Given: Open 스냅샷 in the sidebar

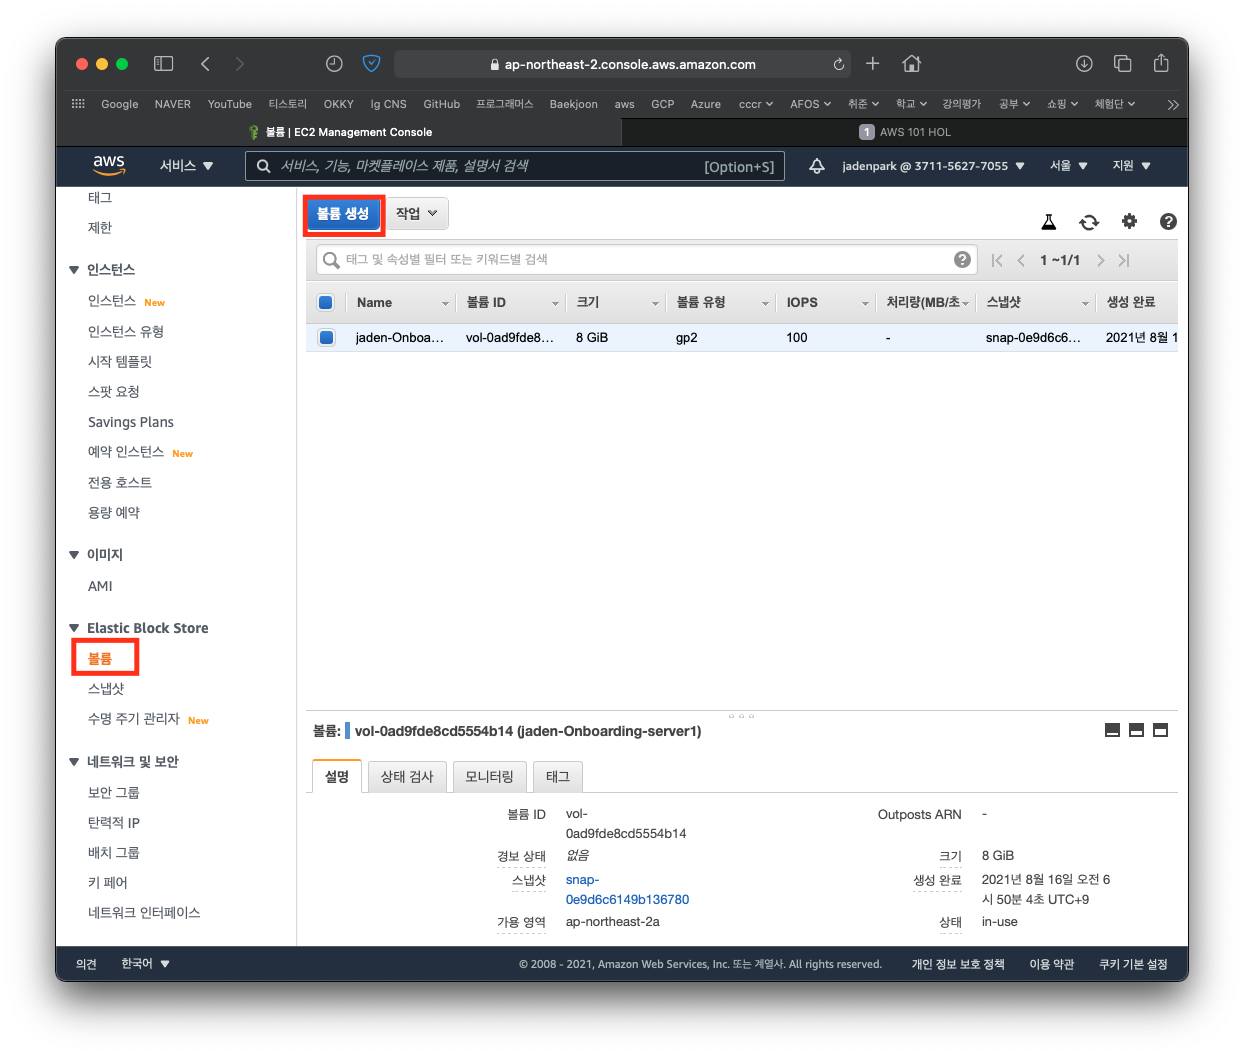Looking at the screenshot, I should coord(106,689).
